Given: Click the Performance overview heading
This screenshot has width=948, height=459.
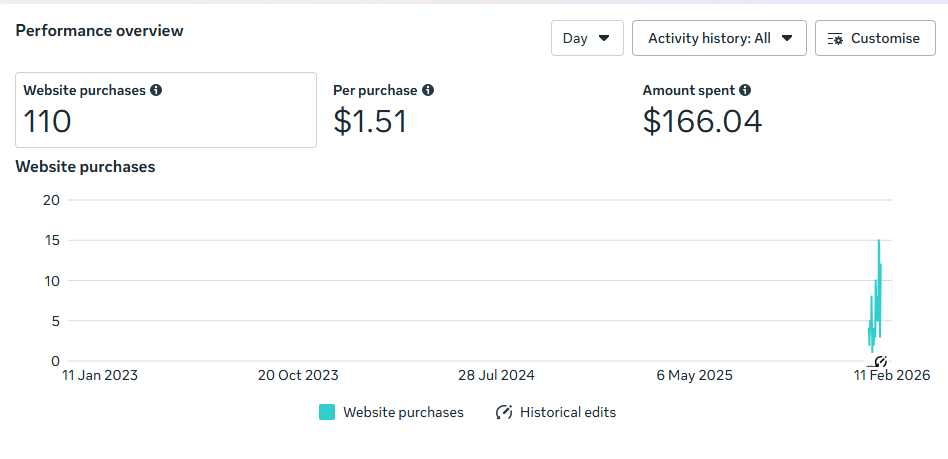Looking at the screenshot, I should coord(99,31).
